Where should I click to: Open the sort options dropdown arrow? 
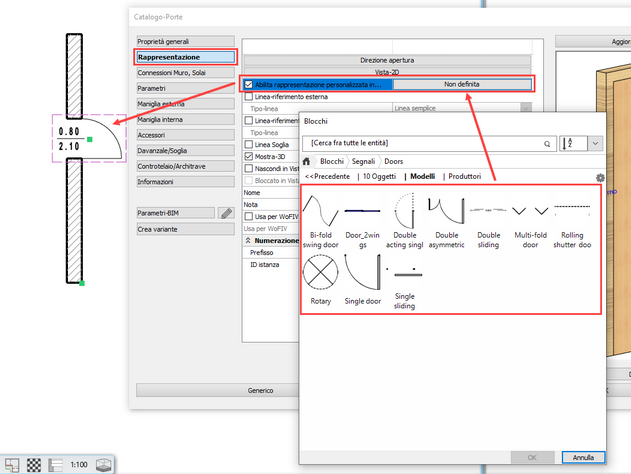(595, 143)
